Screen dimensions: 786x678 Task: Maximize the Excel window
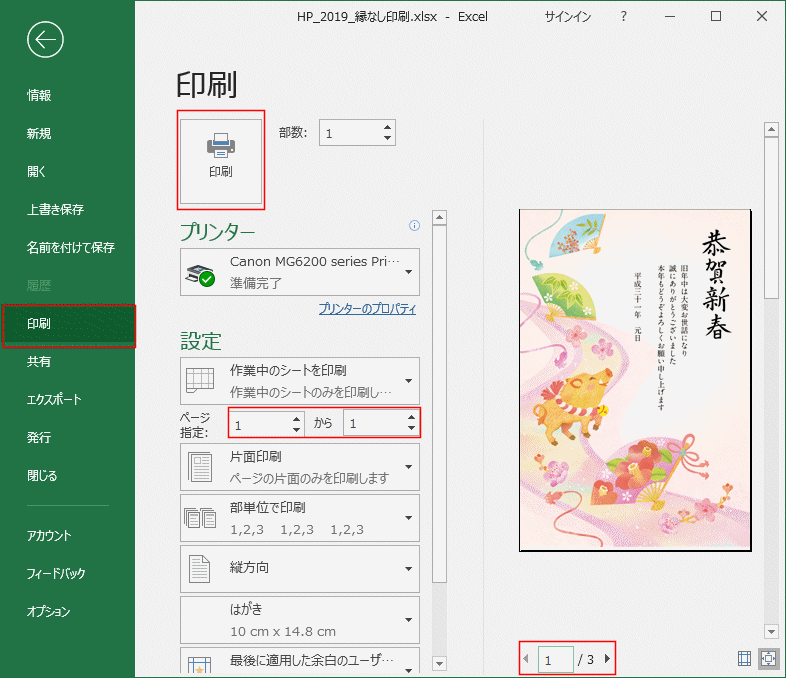click(x=716, y=17)
